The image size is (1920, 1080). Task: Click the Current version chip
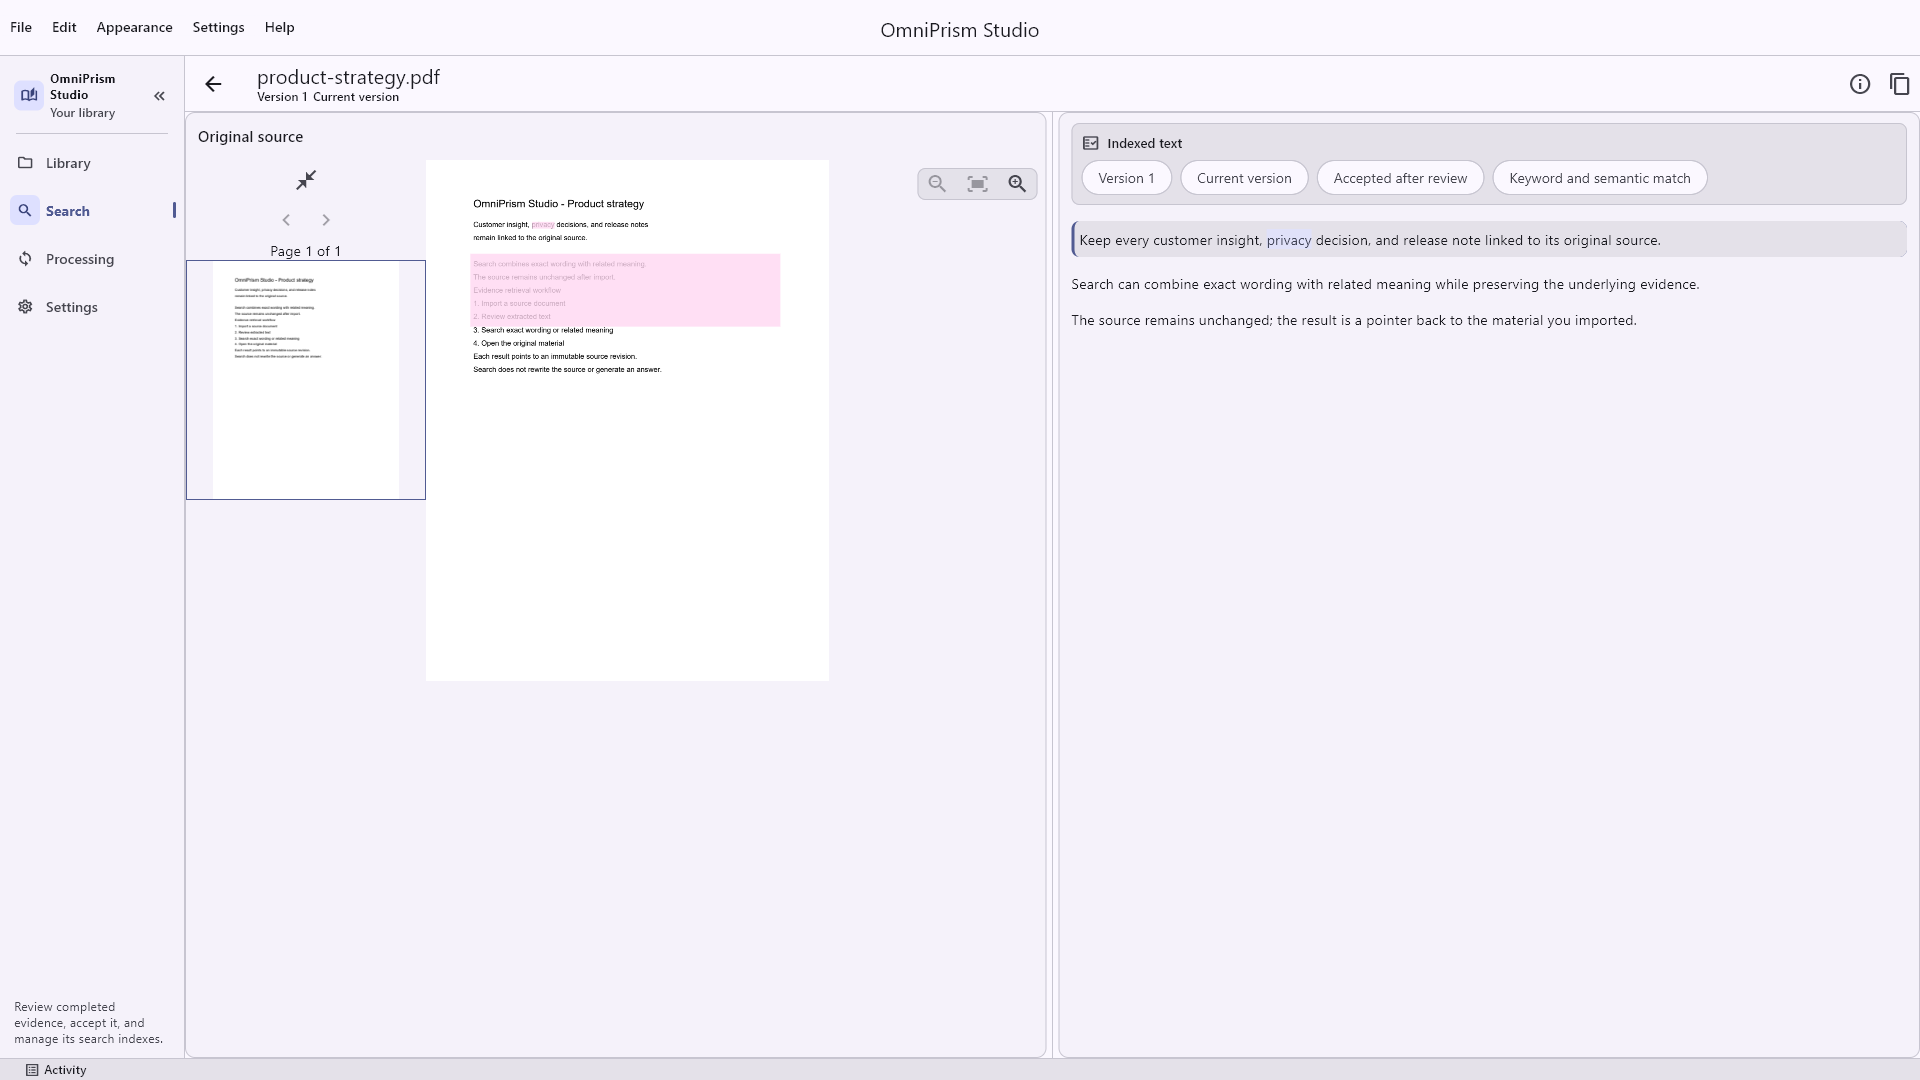[1244, 178]
